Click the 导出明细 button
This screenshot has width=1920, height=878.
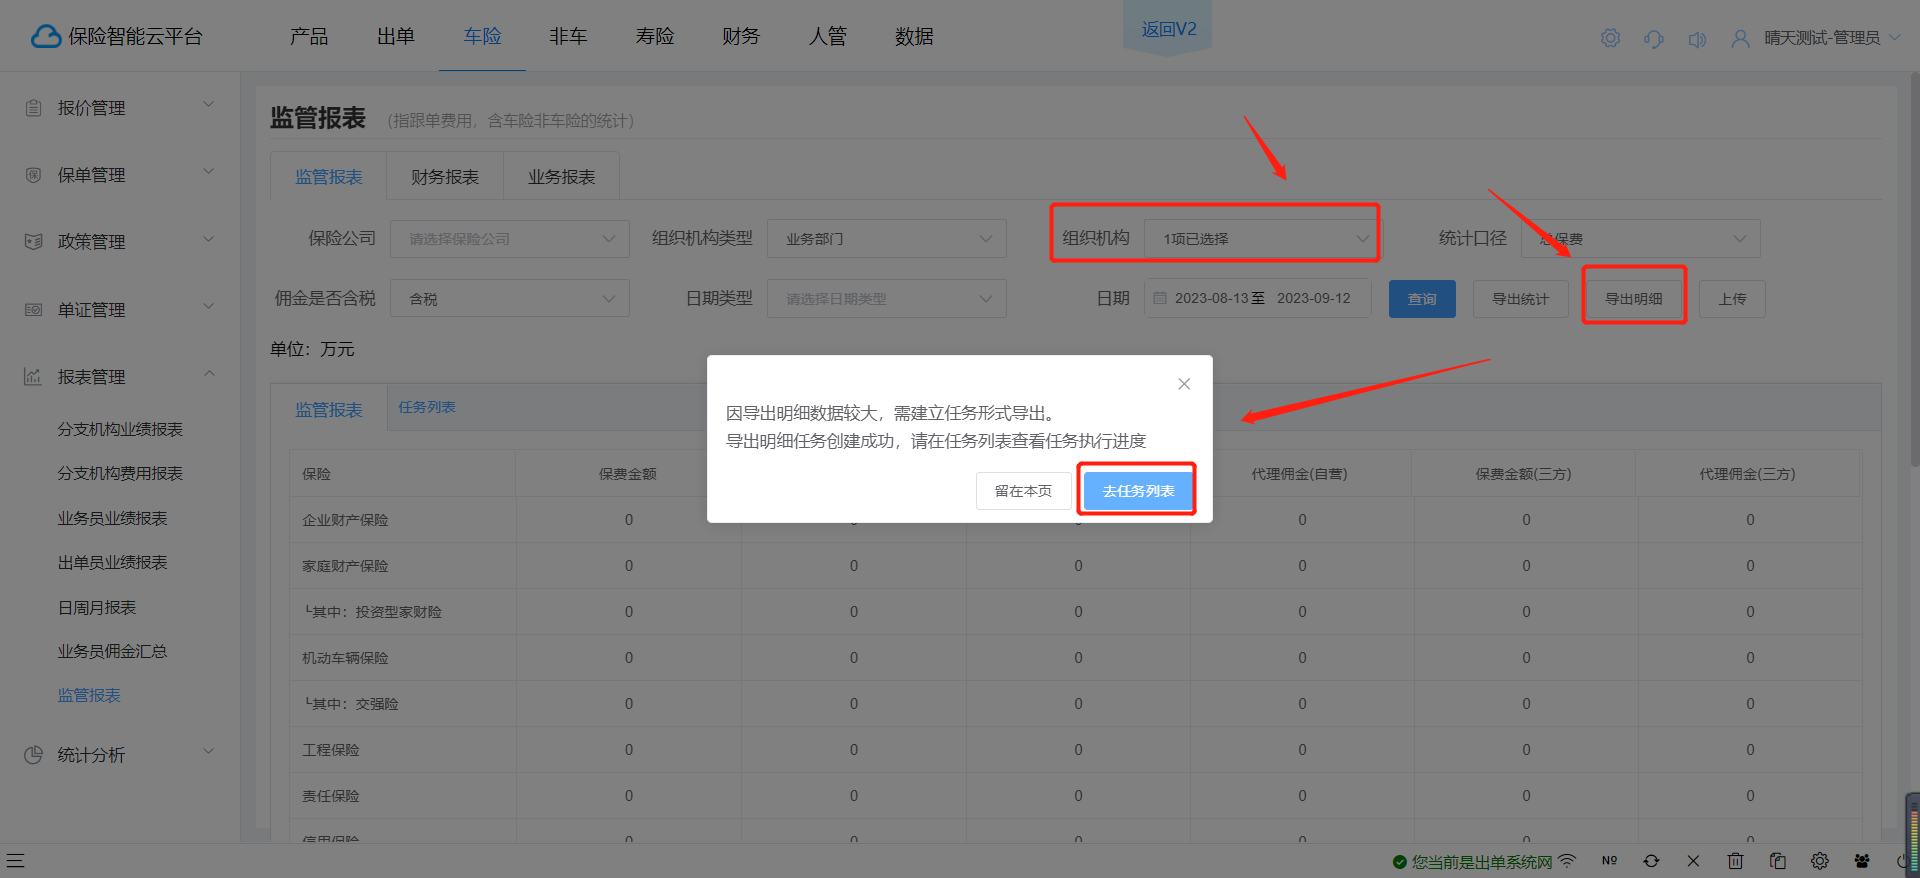tap(1634, 299)
